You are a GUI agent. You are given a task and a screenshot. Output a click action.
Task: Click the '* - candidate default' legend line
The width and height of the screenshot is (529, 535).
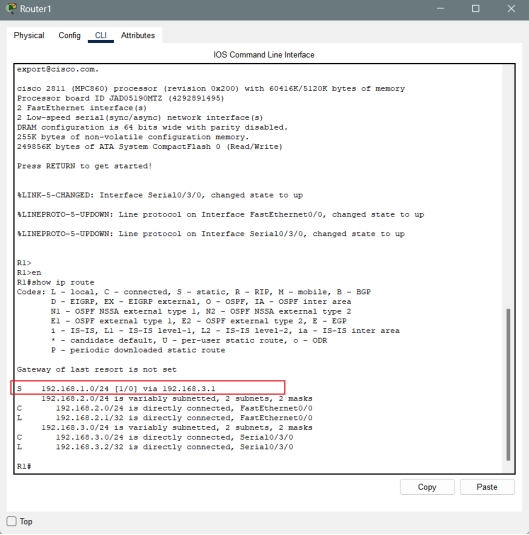click(x=189, y=341)
